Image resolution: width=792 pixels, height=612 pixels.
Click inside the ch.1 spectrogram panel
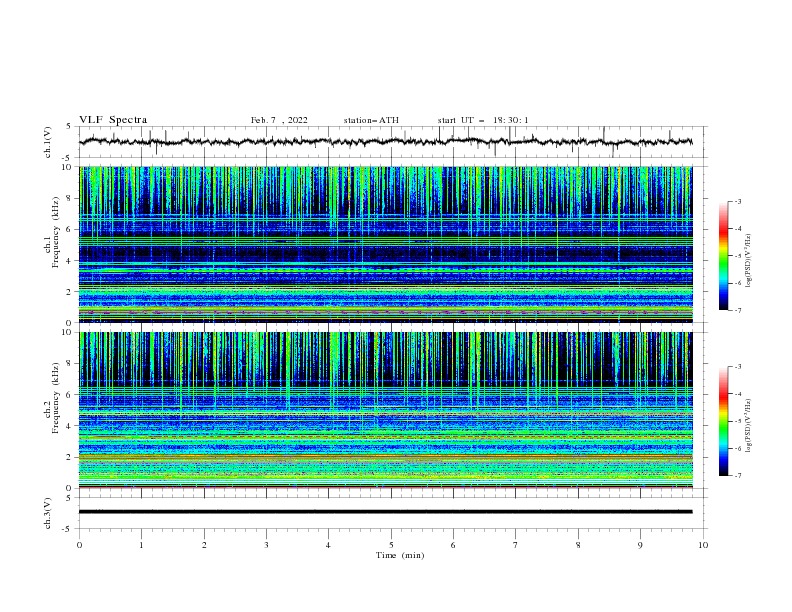[386, 244]
